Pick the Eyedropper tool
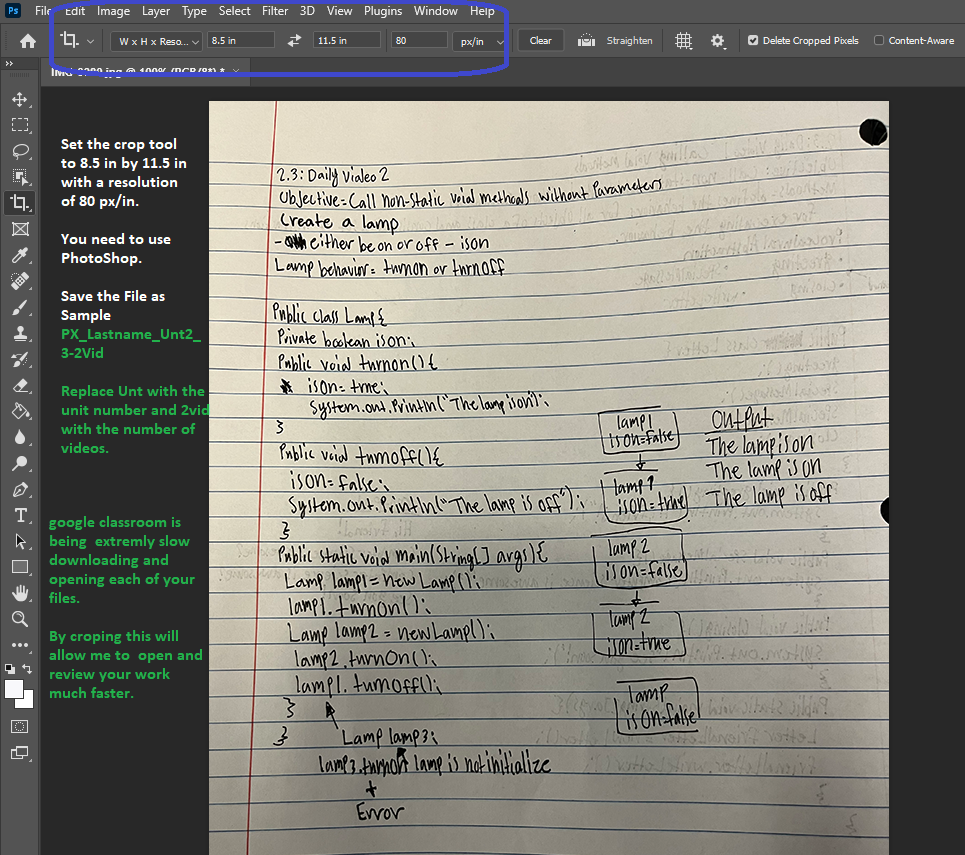This screenshot has width=965, height=855. [19, 256]
